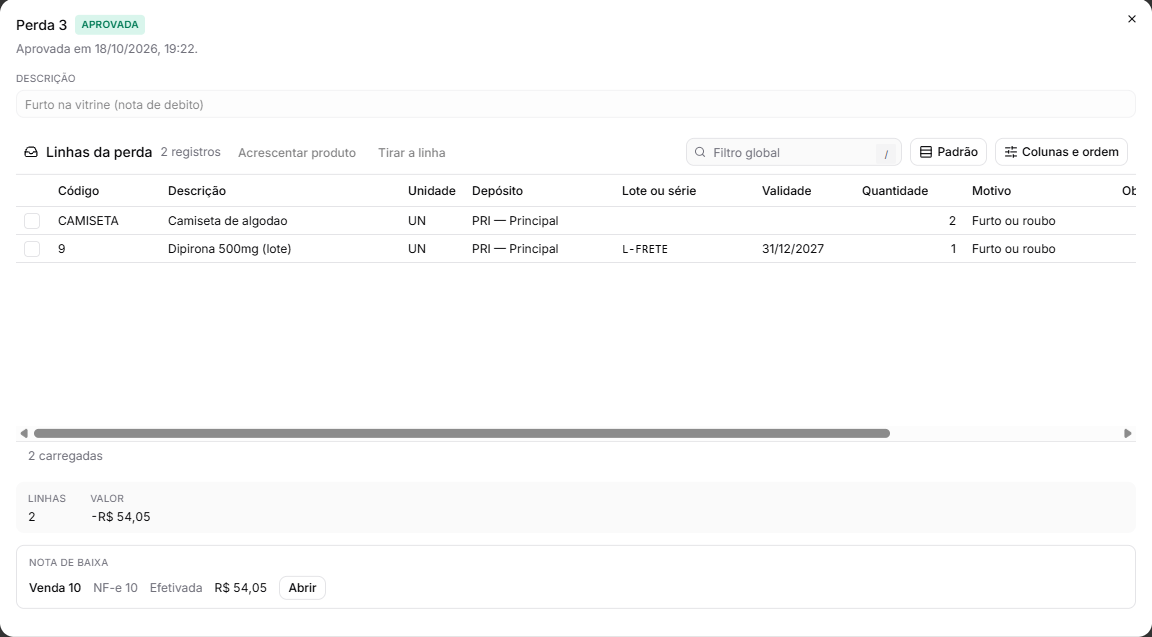Click Tirar a linha
Screen dimensions: 1152x637
[x=411, y=153]
